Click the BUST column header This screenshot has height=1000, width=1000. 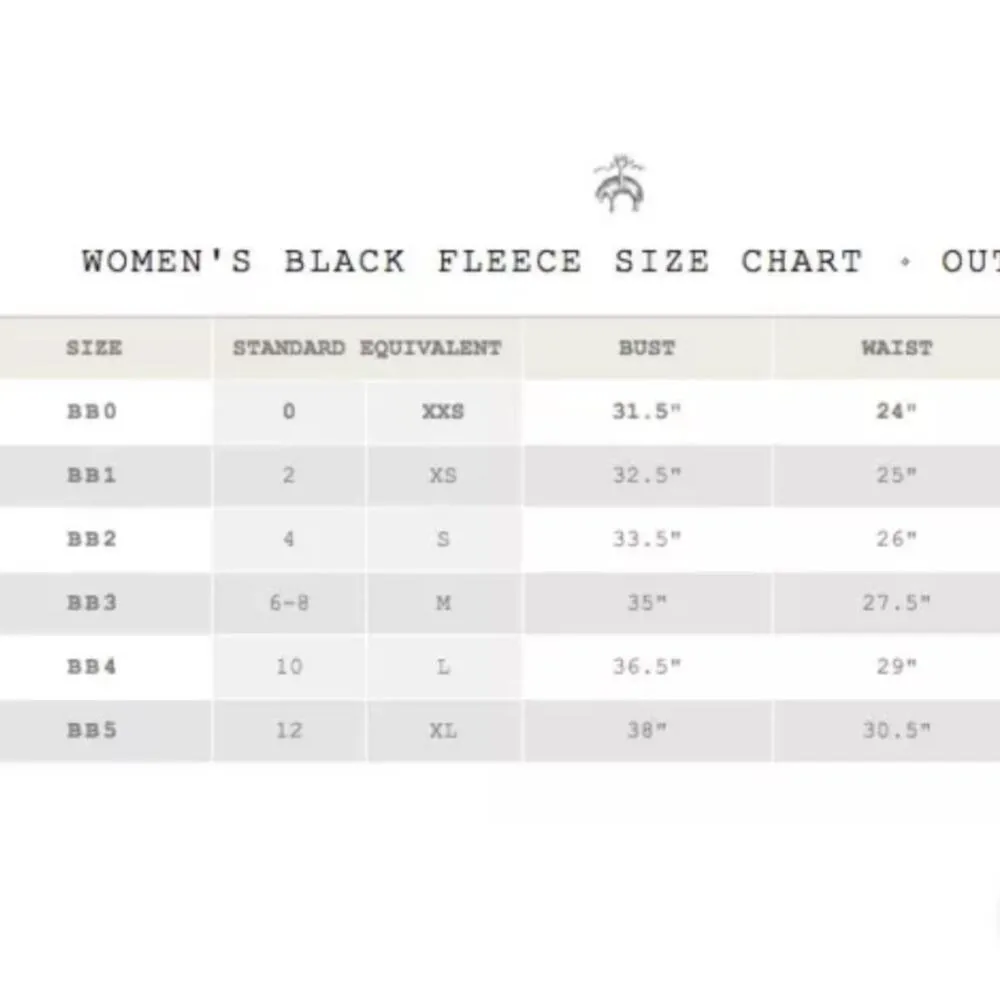click(x=647, y=348)
